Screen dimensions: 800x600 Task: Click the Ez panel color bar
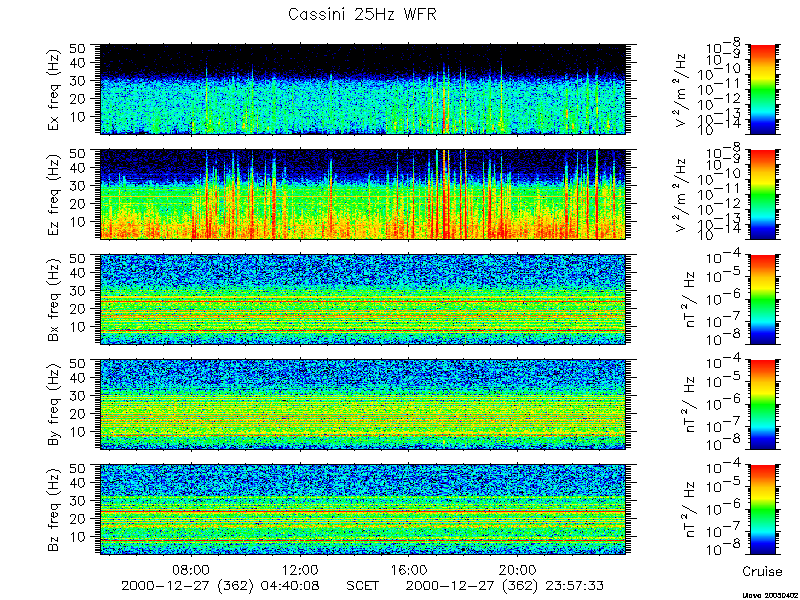763,194
